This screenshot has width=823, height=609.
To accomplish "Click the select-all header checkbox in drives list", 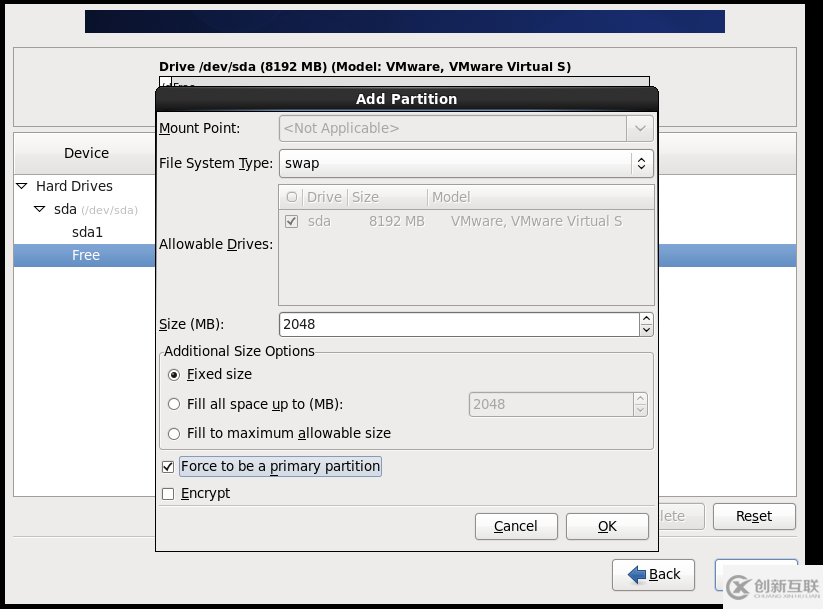I will pyautogui.click(x=292, y=197).
